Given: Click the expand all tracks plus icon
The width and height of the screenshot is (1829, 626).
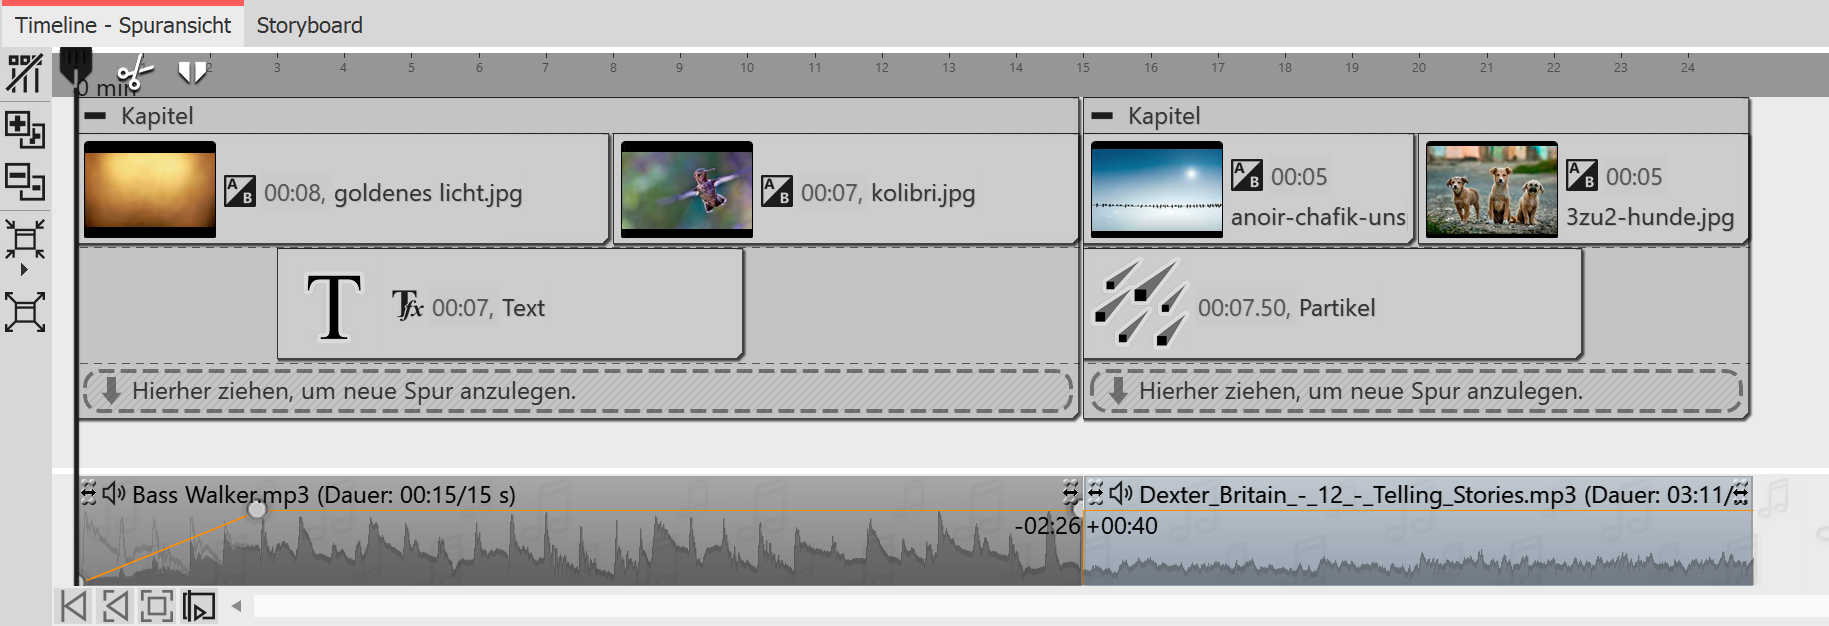Looking at the screenshot, I should pyautogui.click(x=25, y=129).
